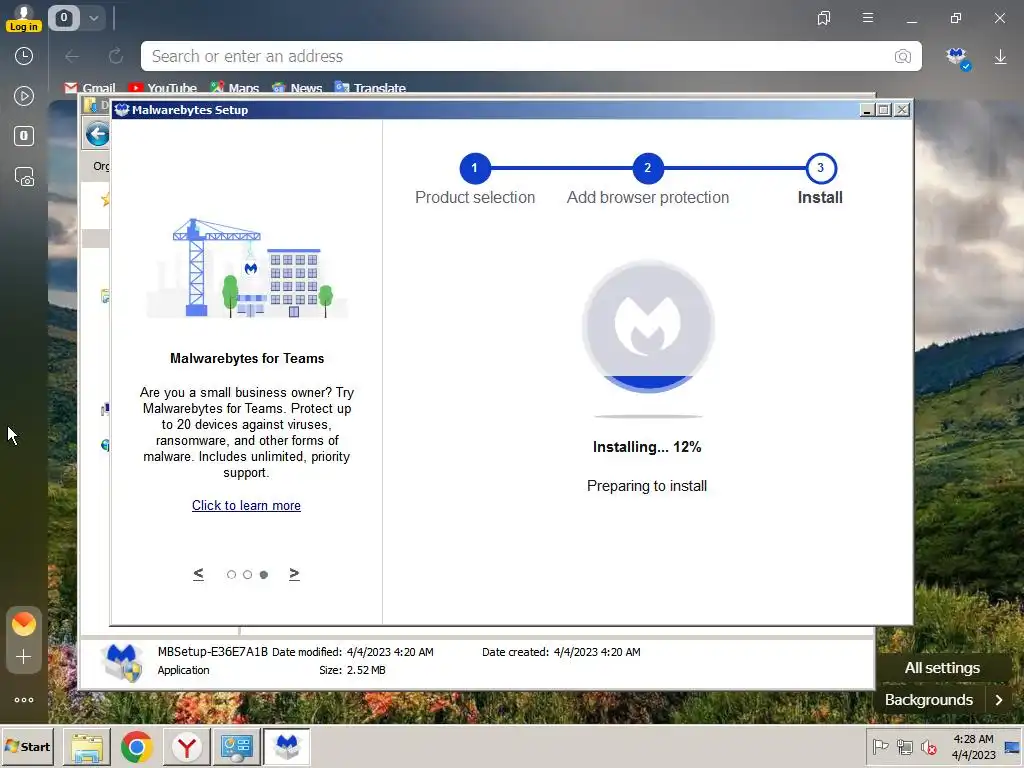This screenshot has width=1024, height=768.
Task: Open All settings
Action: point(942,668)
